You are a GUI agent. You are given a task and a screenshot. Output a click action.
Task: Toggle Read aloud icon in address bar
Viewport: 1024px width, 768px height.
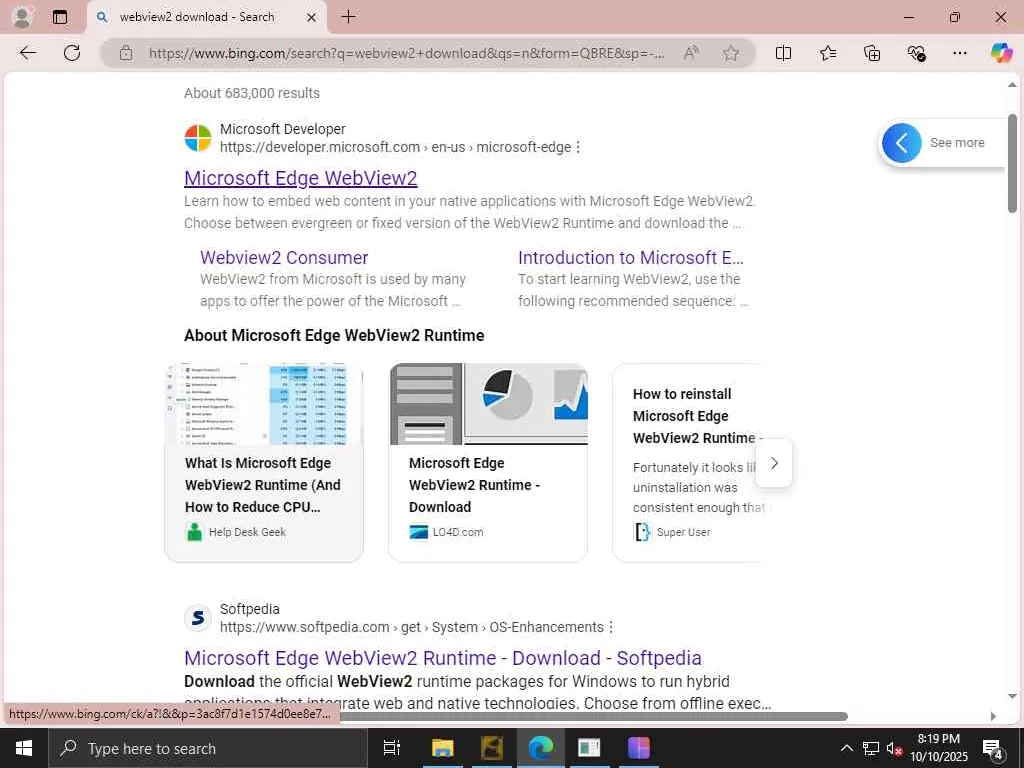691,53
